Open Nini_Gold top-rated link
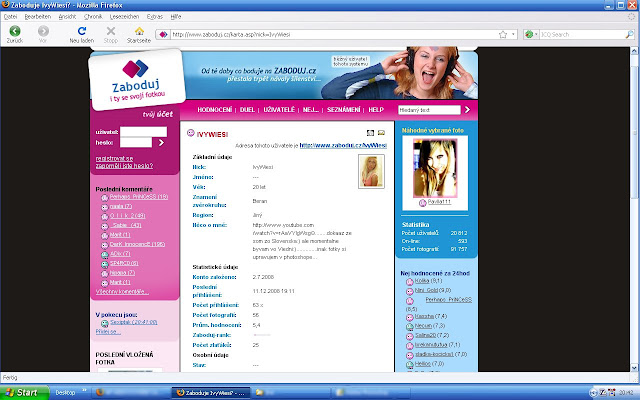Screen dimensions: 640x400 (427, 290)
